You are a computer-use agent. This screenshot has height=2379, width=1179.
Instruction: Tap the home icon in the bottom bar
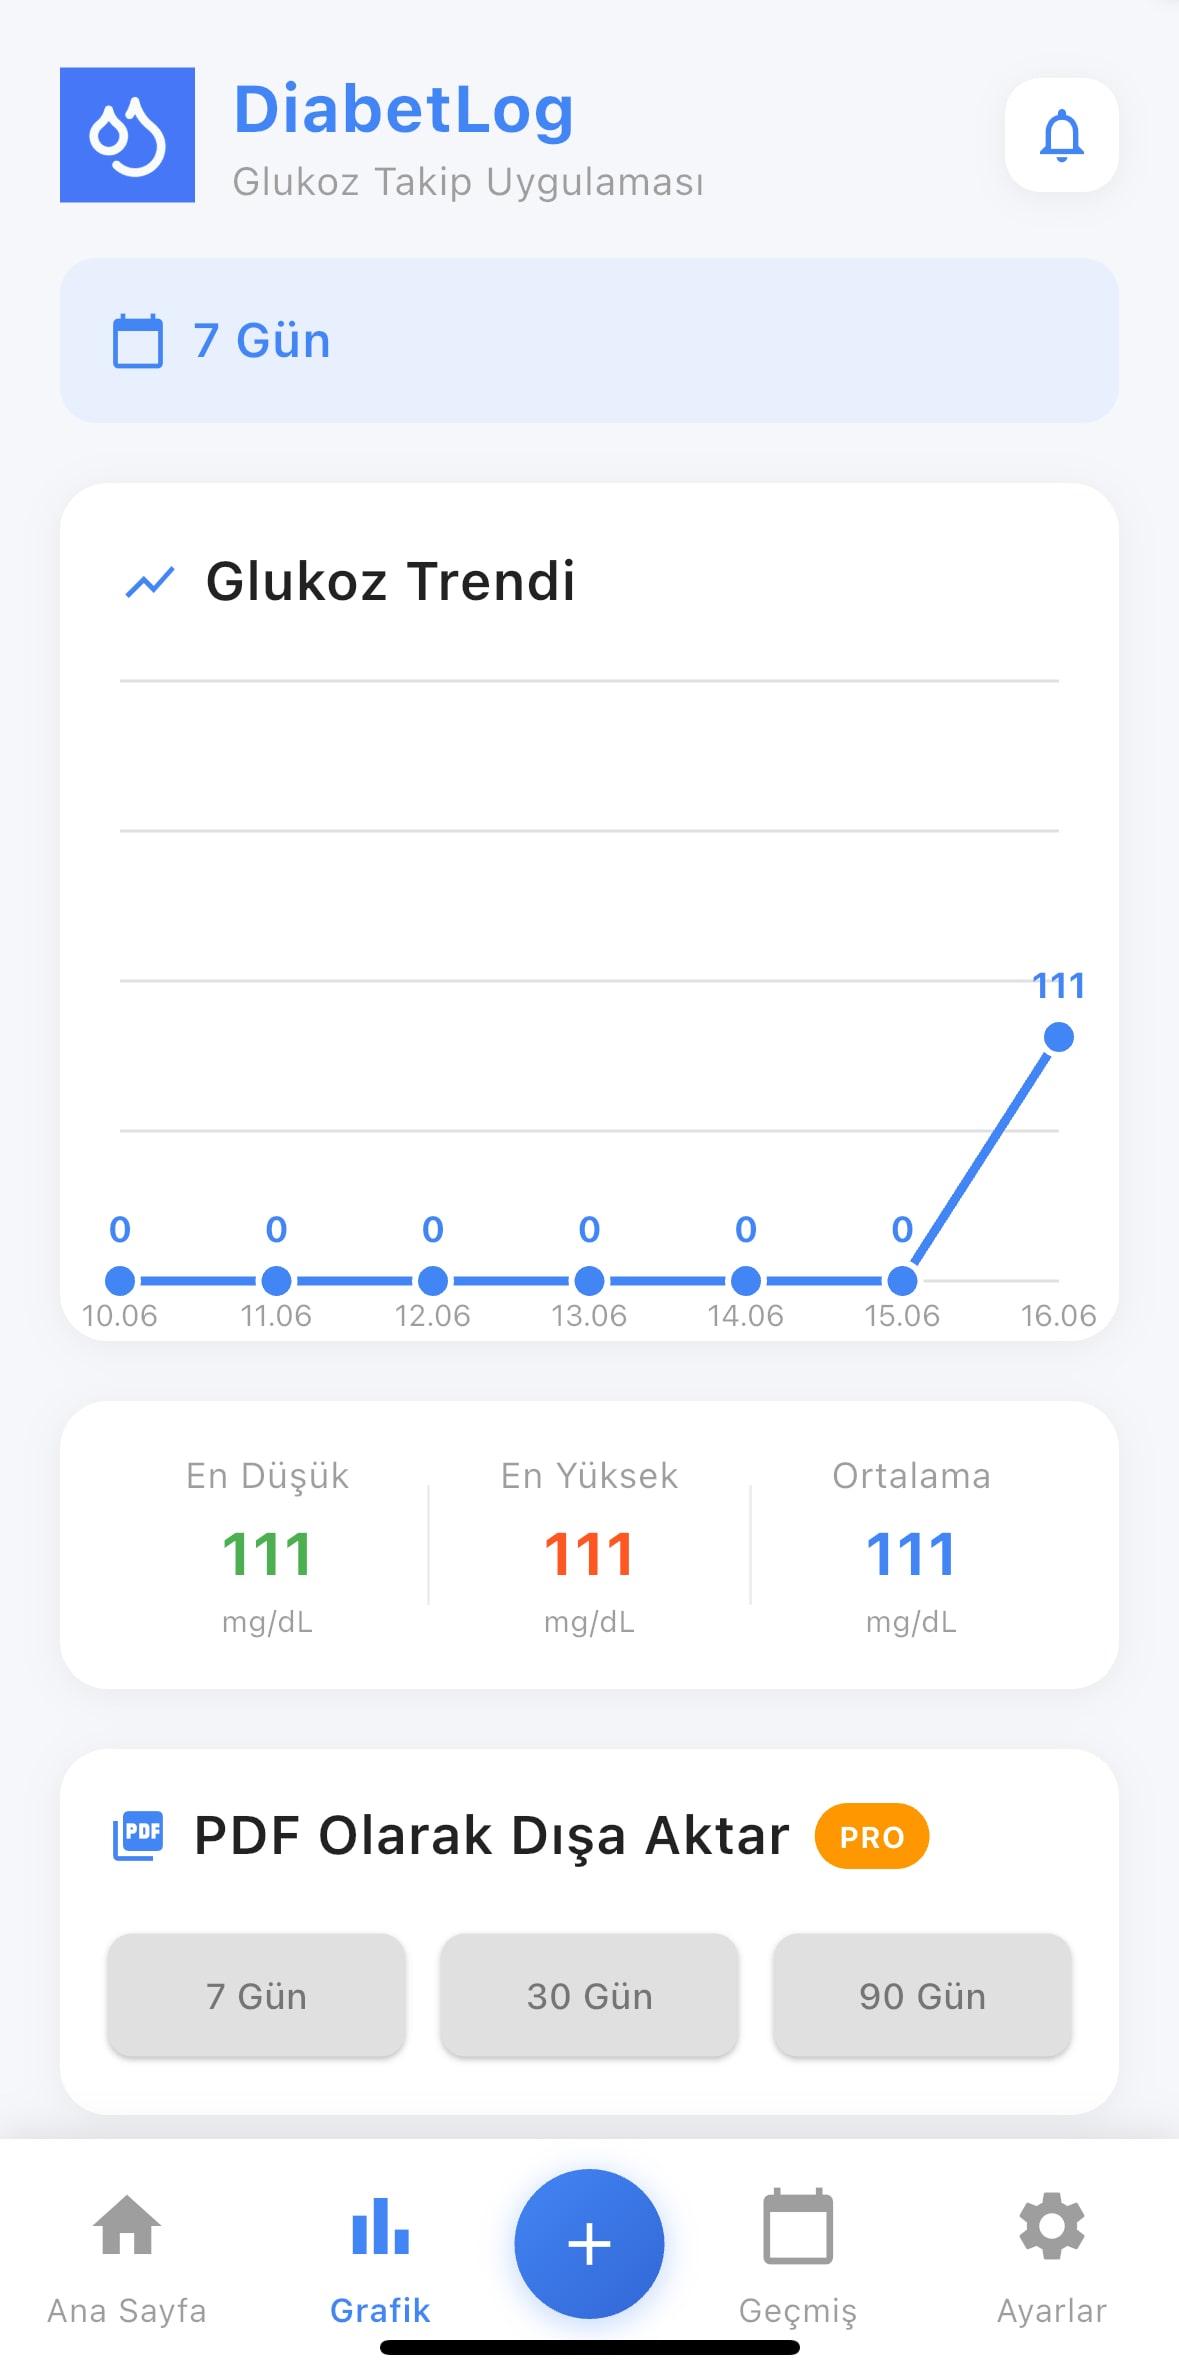coord(127,2225)
